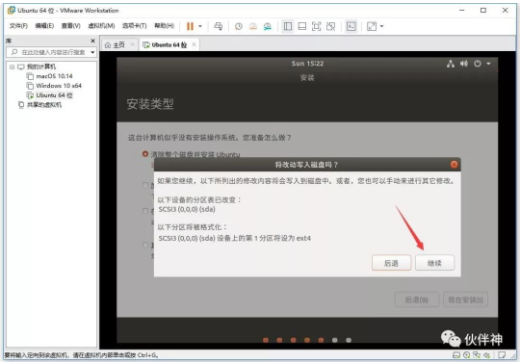Click the Ubuntu network status icon

pyautogui.click(x=451, y=64)
